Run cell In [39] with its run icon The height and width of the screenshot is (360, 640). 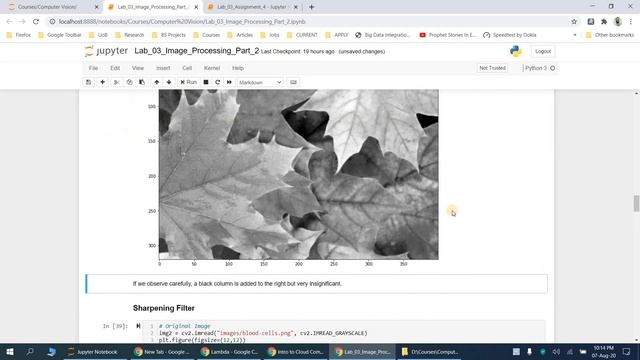click(x=138, y=326)
